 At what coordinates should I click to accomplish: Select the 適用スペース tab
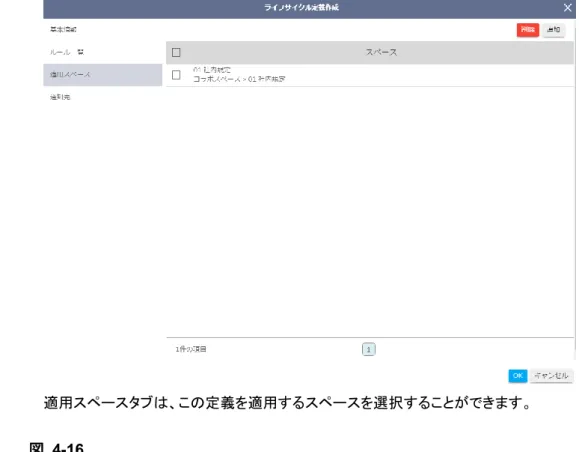click(103, 75)
